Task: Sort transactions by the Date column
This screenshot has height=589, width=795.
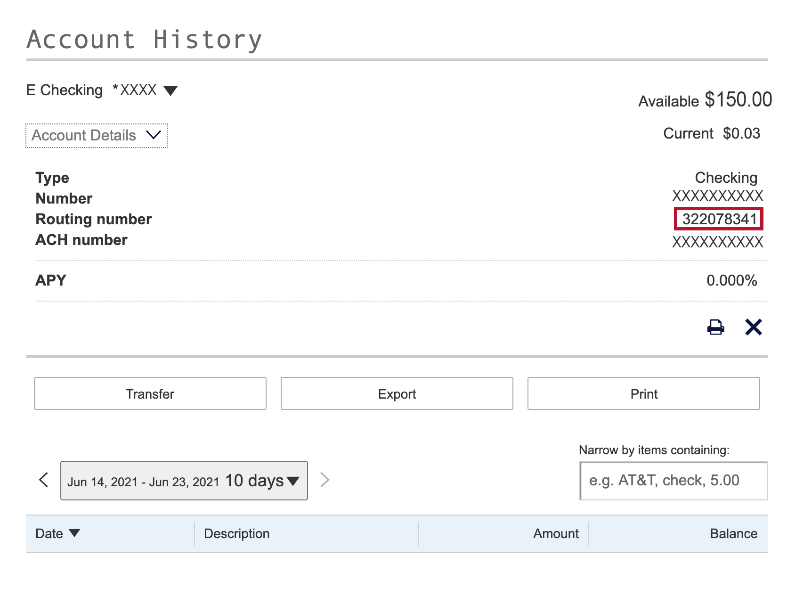Action: coord(57,533)
